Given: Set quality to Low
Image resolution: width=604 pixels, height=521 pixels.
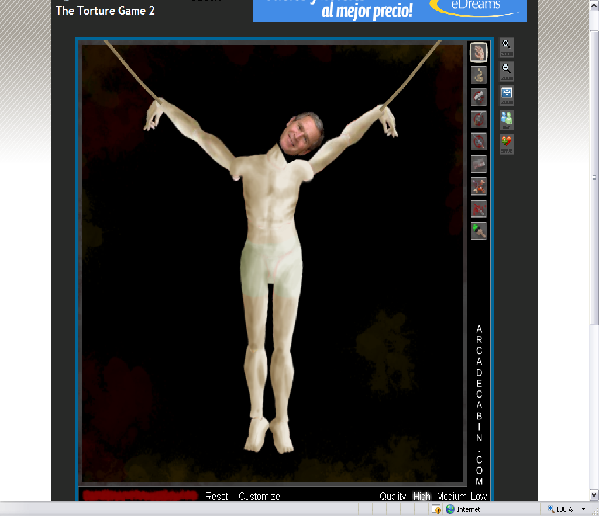Looking at the screenshot, I should pos(480,496).
